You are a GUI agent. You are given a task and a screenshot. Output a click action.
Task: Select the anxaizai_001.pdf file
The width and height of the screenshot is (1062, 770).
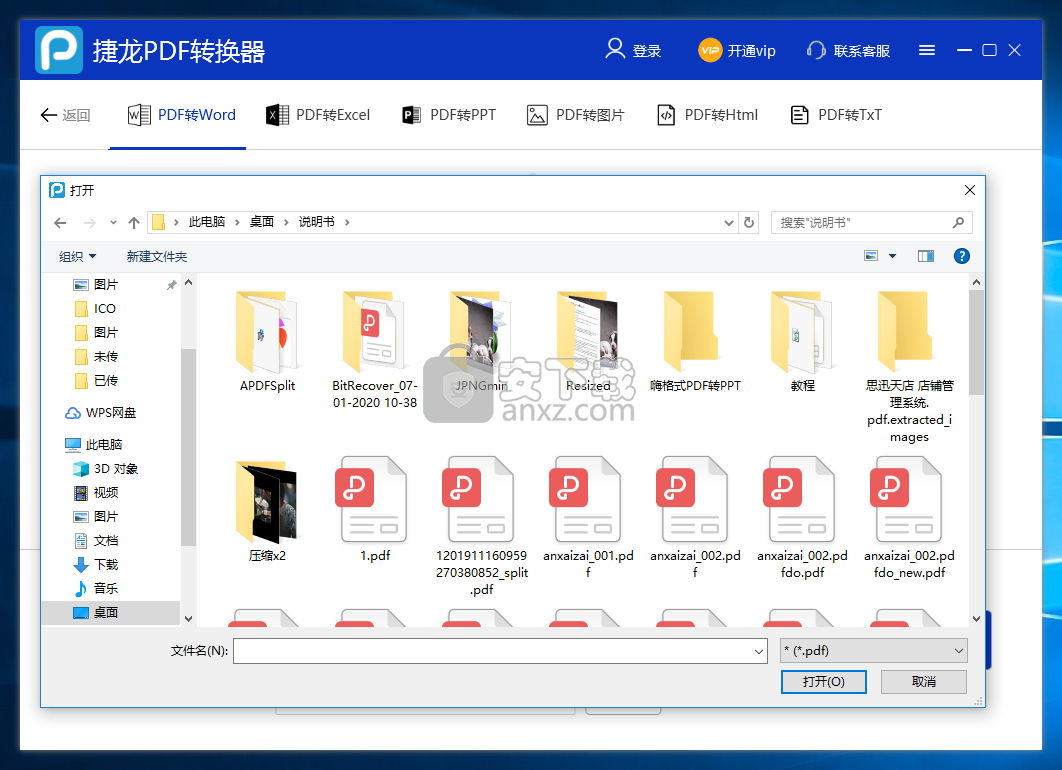(588, 518)
